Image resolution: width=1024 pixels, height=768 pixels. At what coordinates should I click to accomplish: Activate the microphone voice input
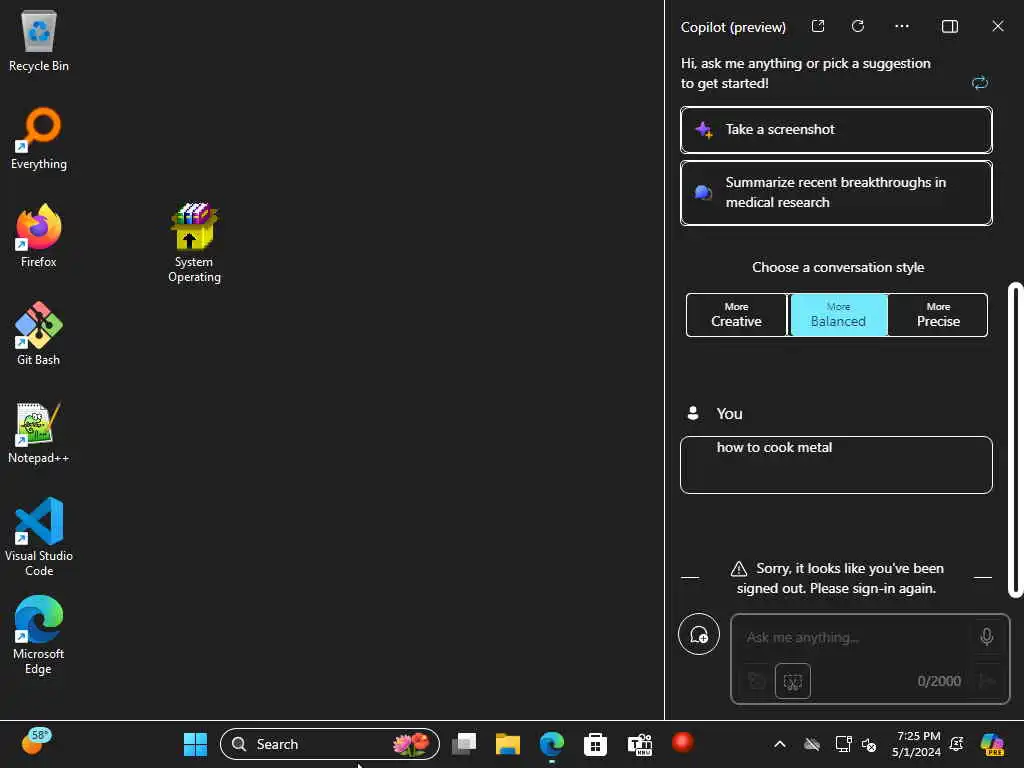tap(987, 637)
